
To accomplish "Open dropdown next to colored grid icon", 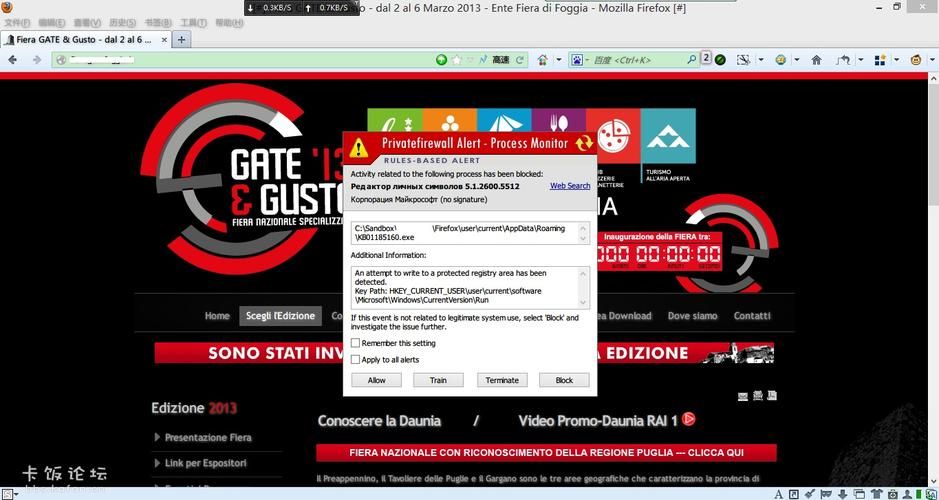I will click(x=896, y=60).
